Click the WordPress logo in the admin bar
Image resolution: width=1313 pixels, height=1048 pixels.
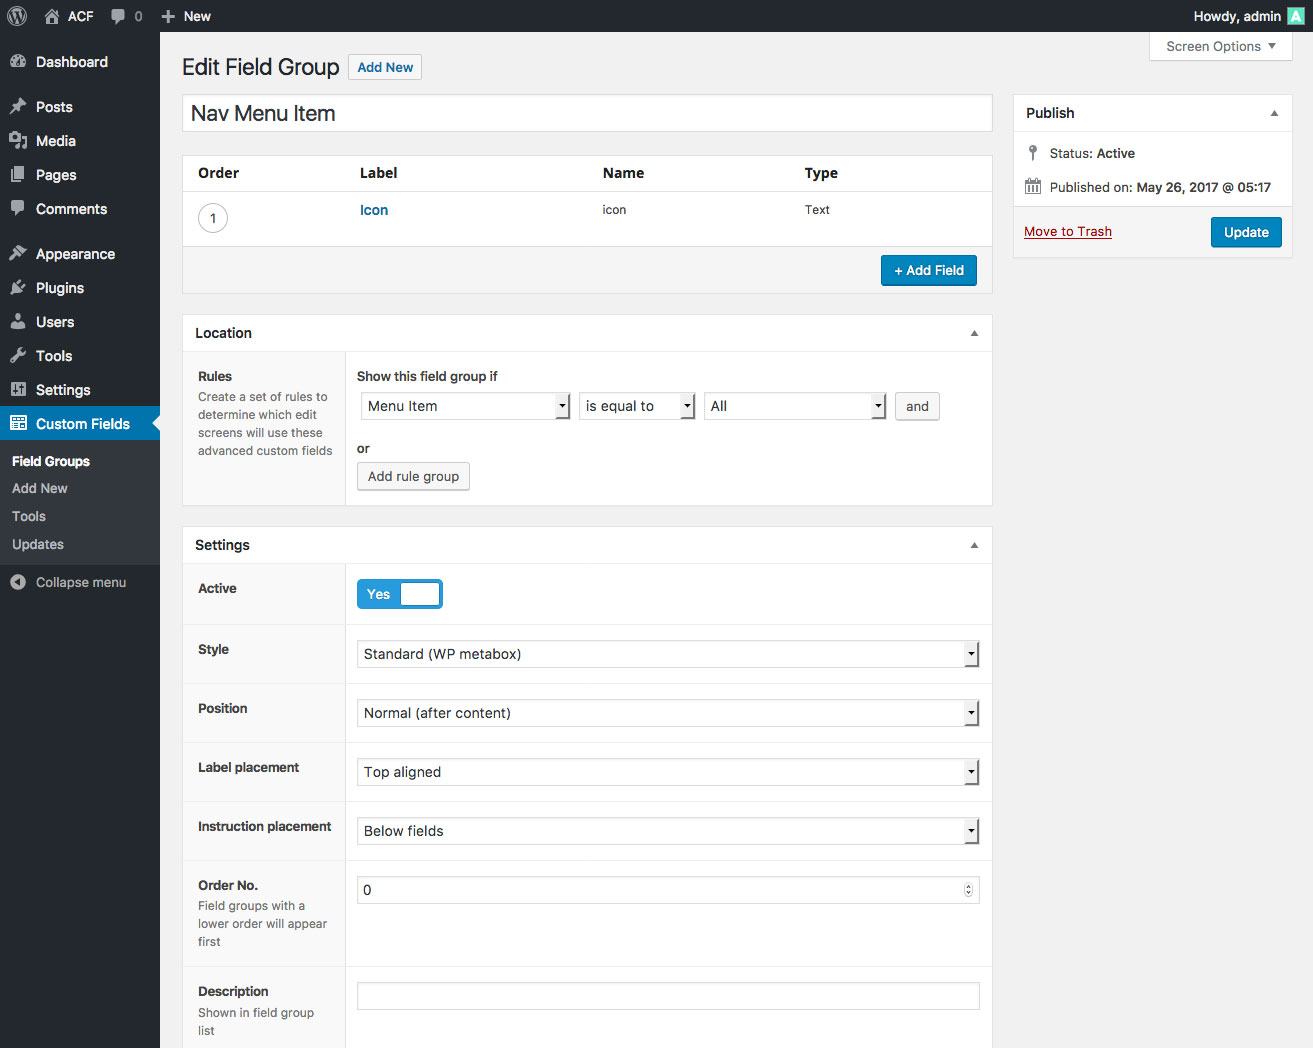coord(16,15)
